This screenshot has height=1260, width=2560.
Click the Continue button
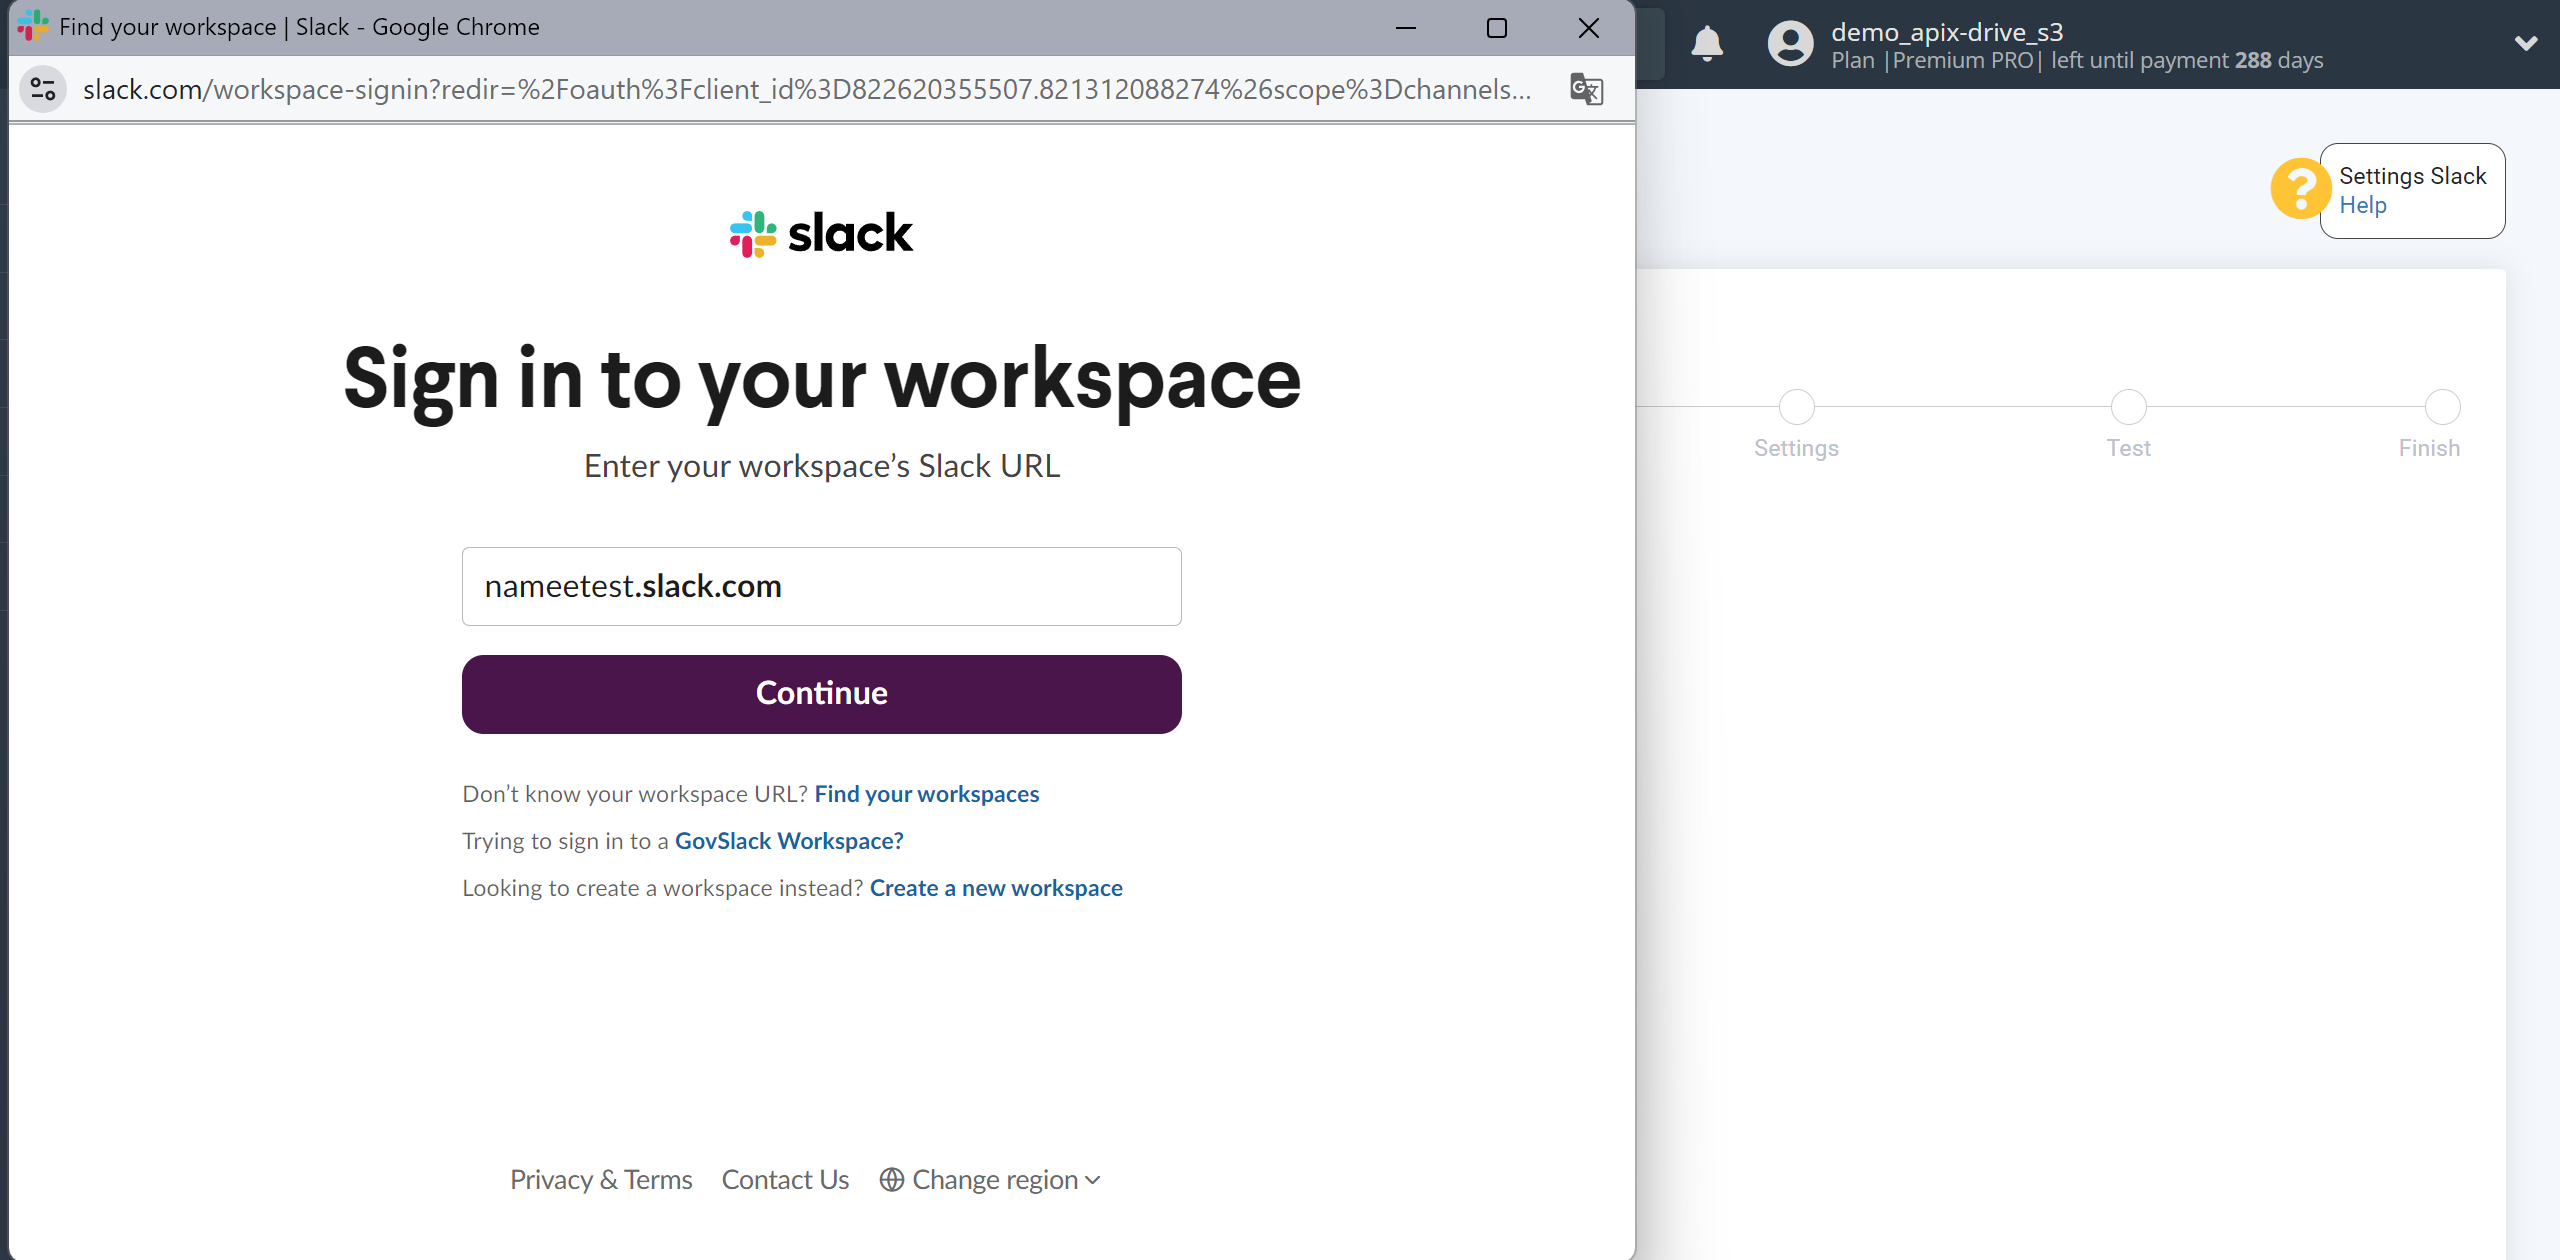(x=821, y=694)
